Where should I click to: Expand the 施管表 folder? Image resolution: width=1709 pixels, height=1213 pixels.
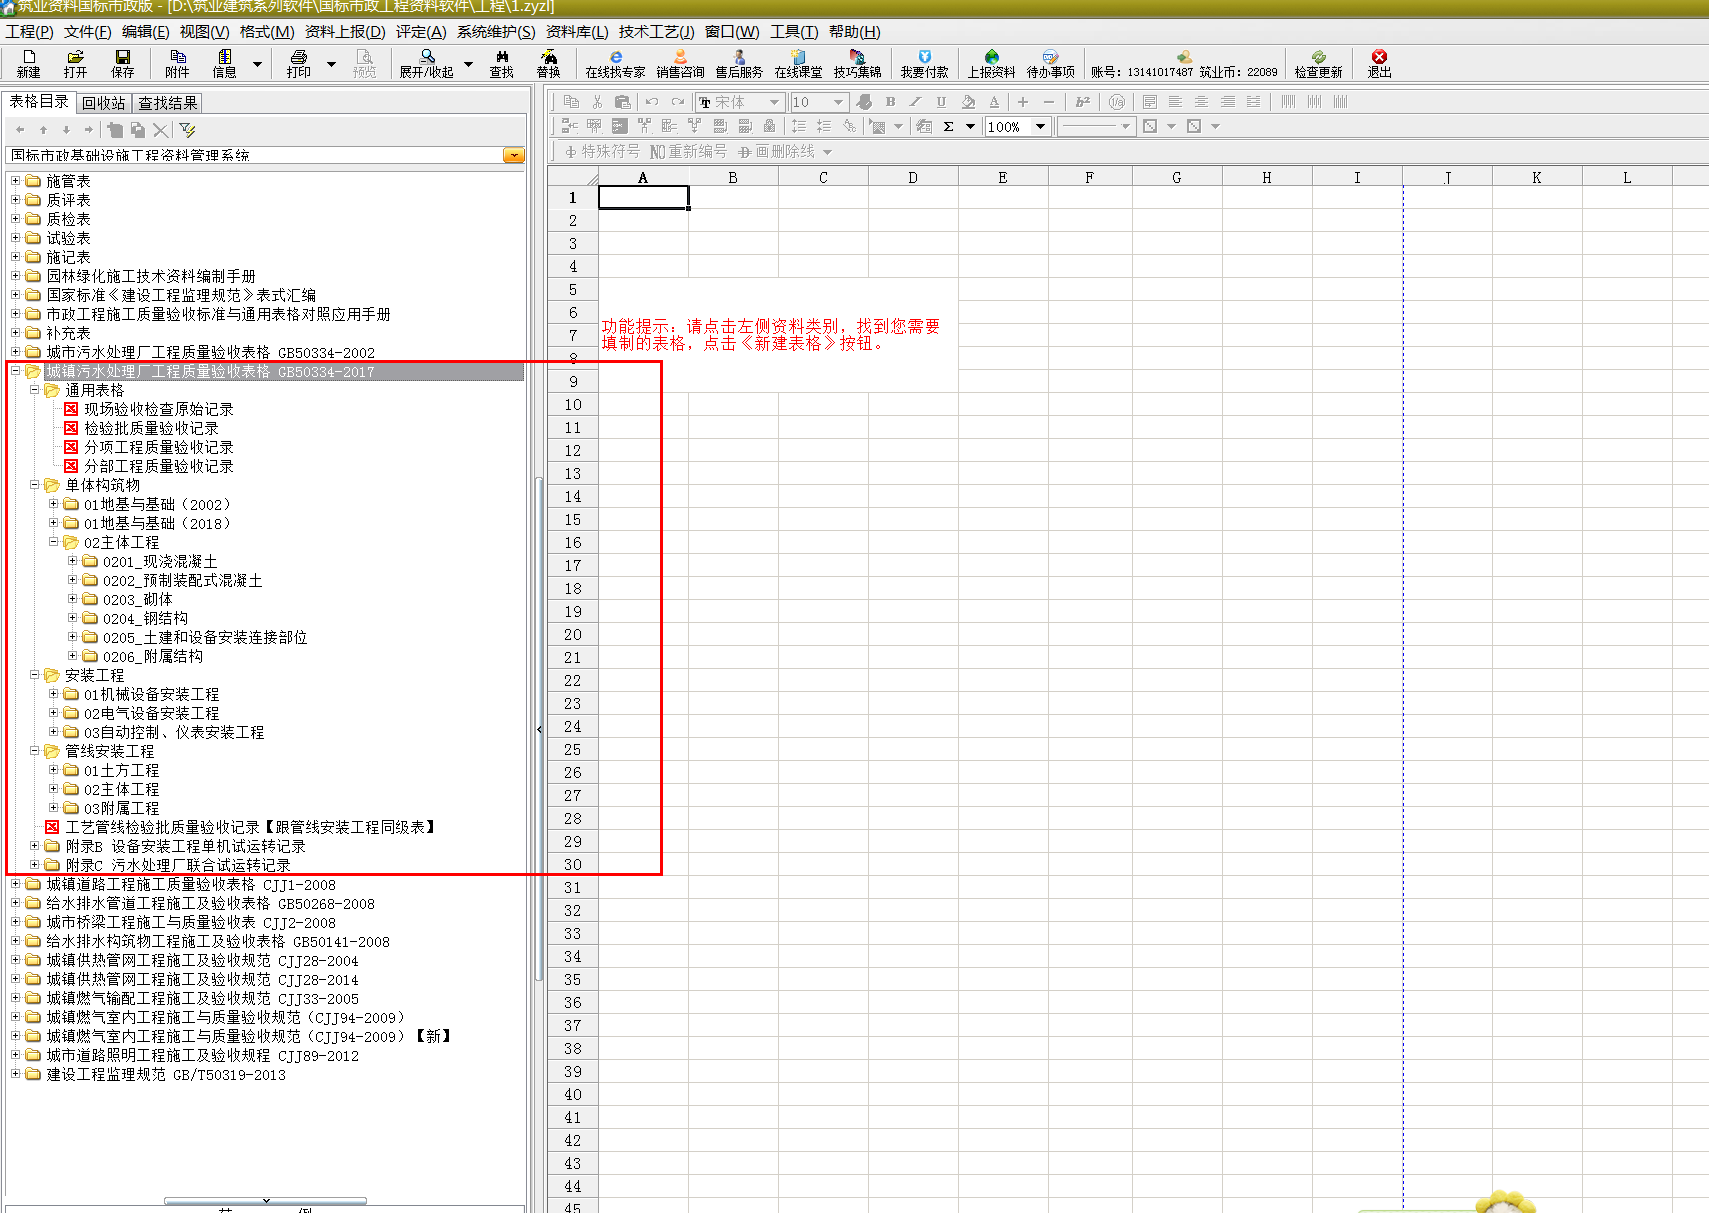pyautogui.click(x=15, y=181)
